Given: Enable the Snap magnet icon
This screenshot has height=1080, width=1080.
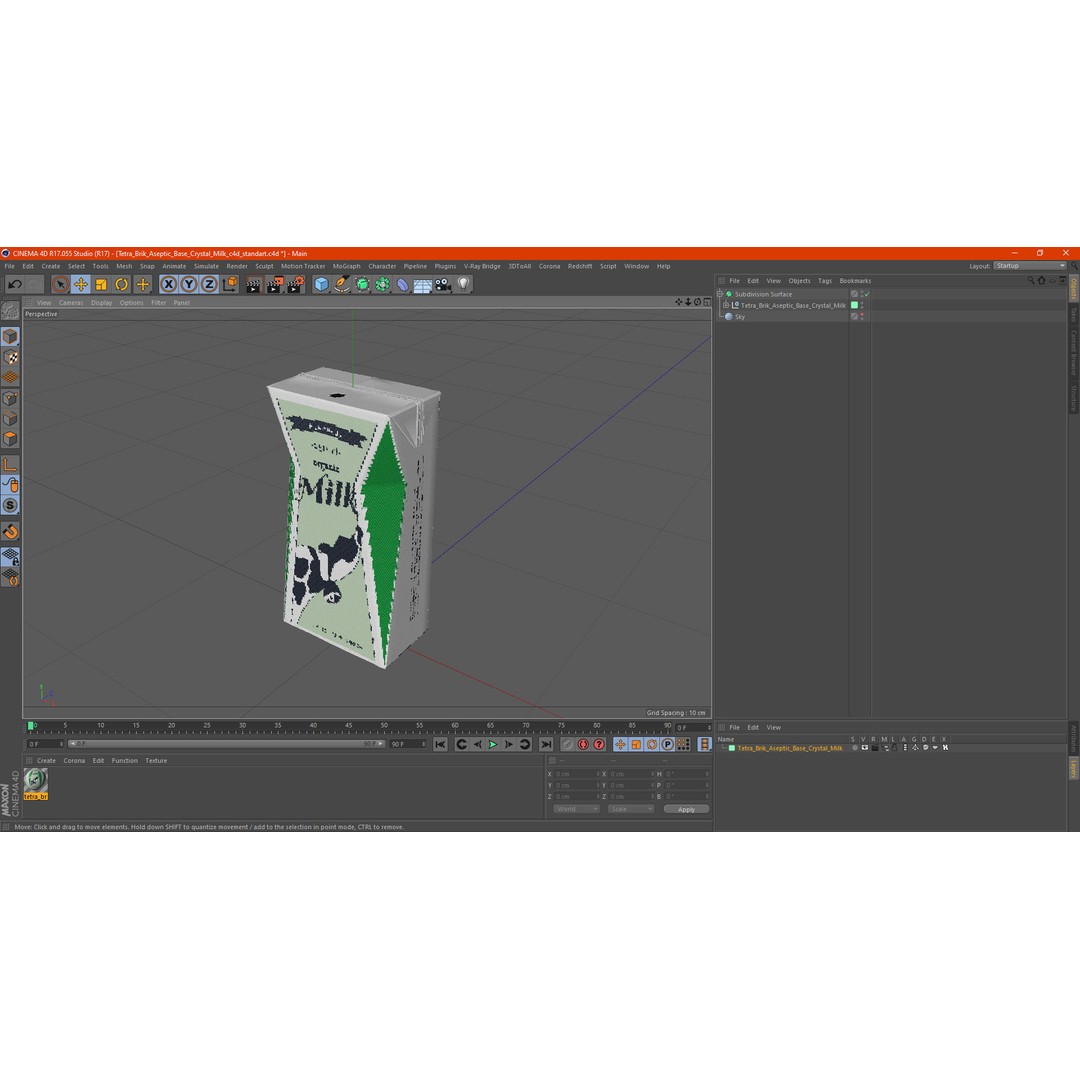Looking at the screenshot, I should click(10, 531).
